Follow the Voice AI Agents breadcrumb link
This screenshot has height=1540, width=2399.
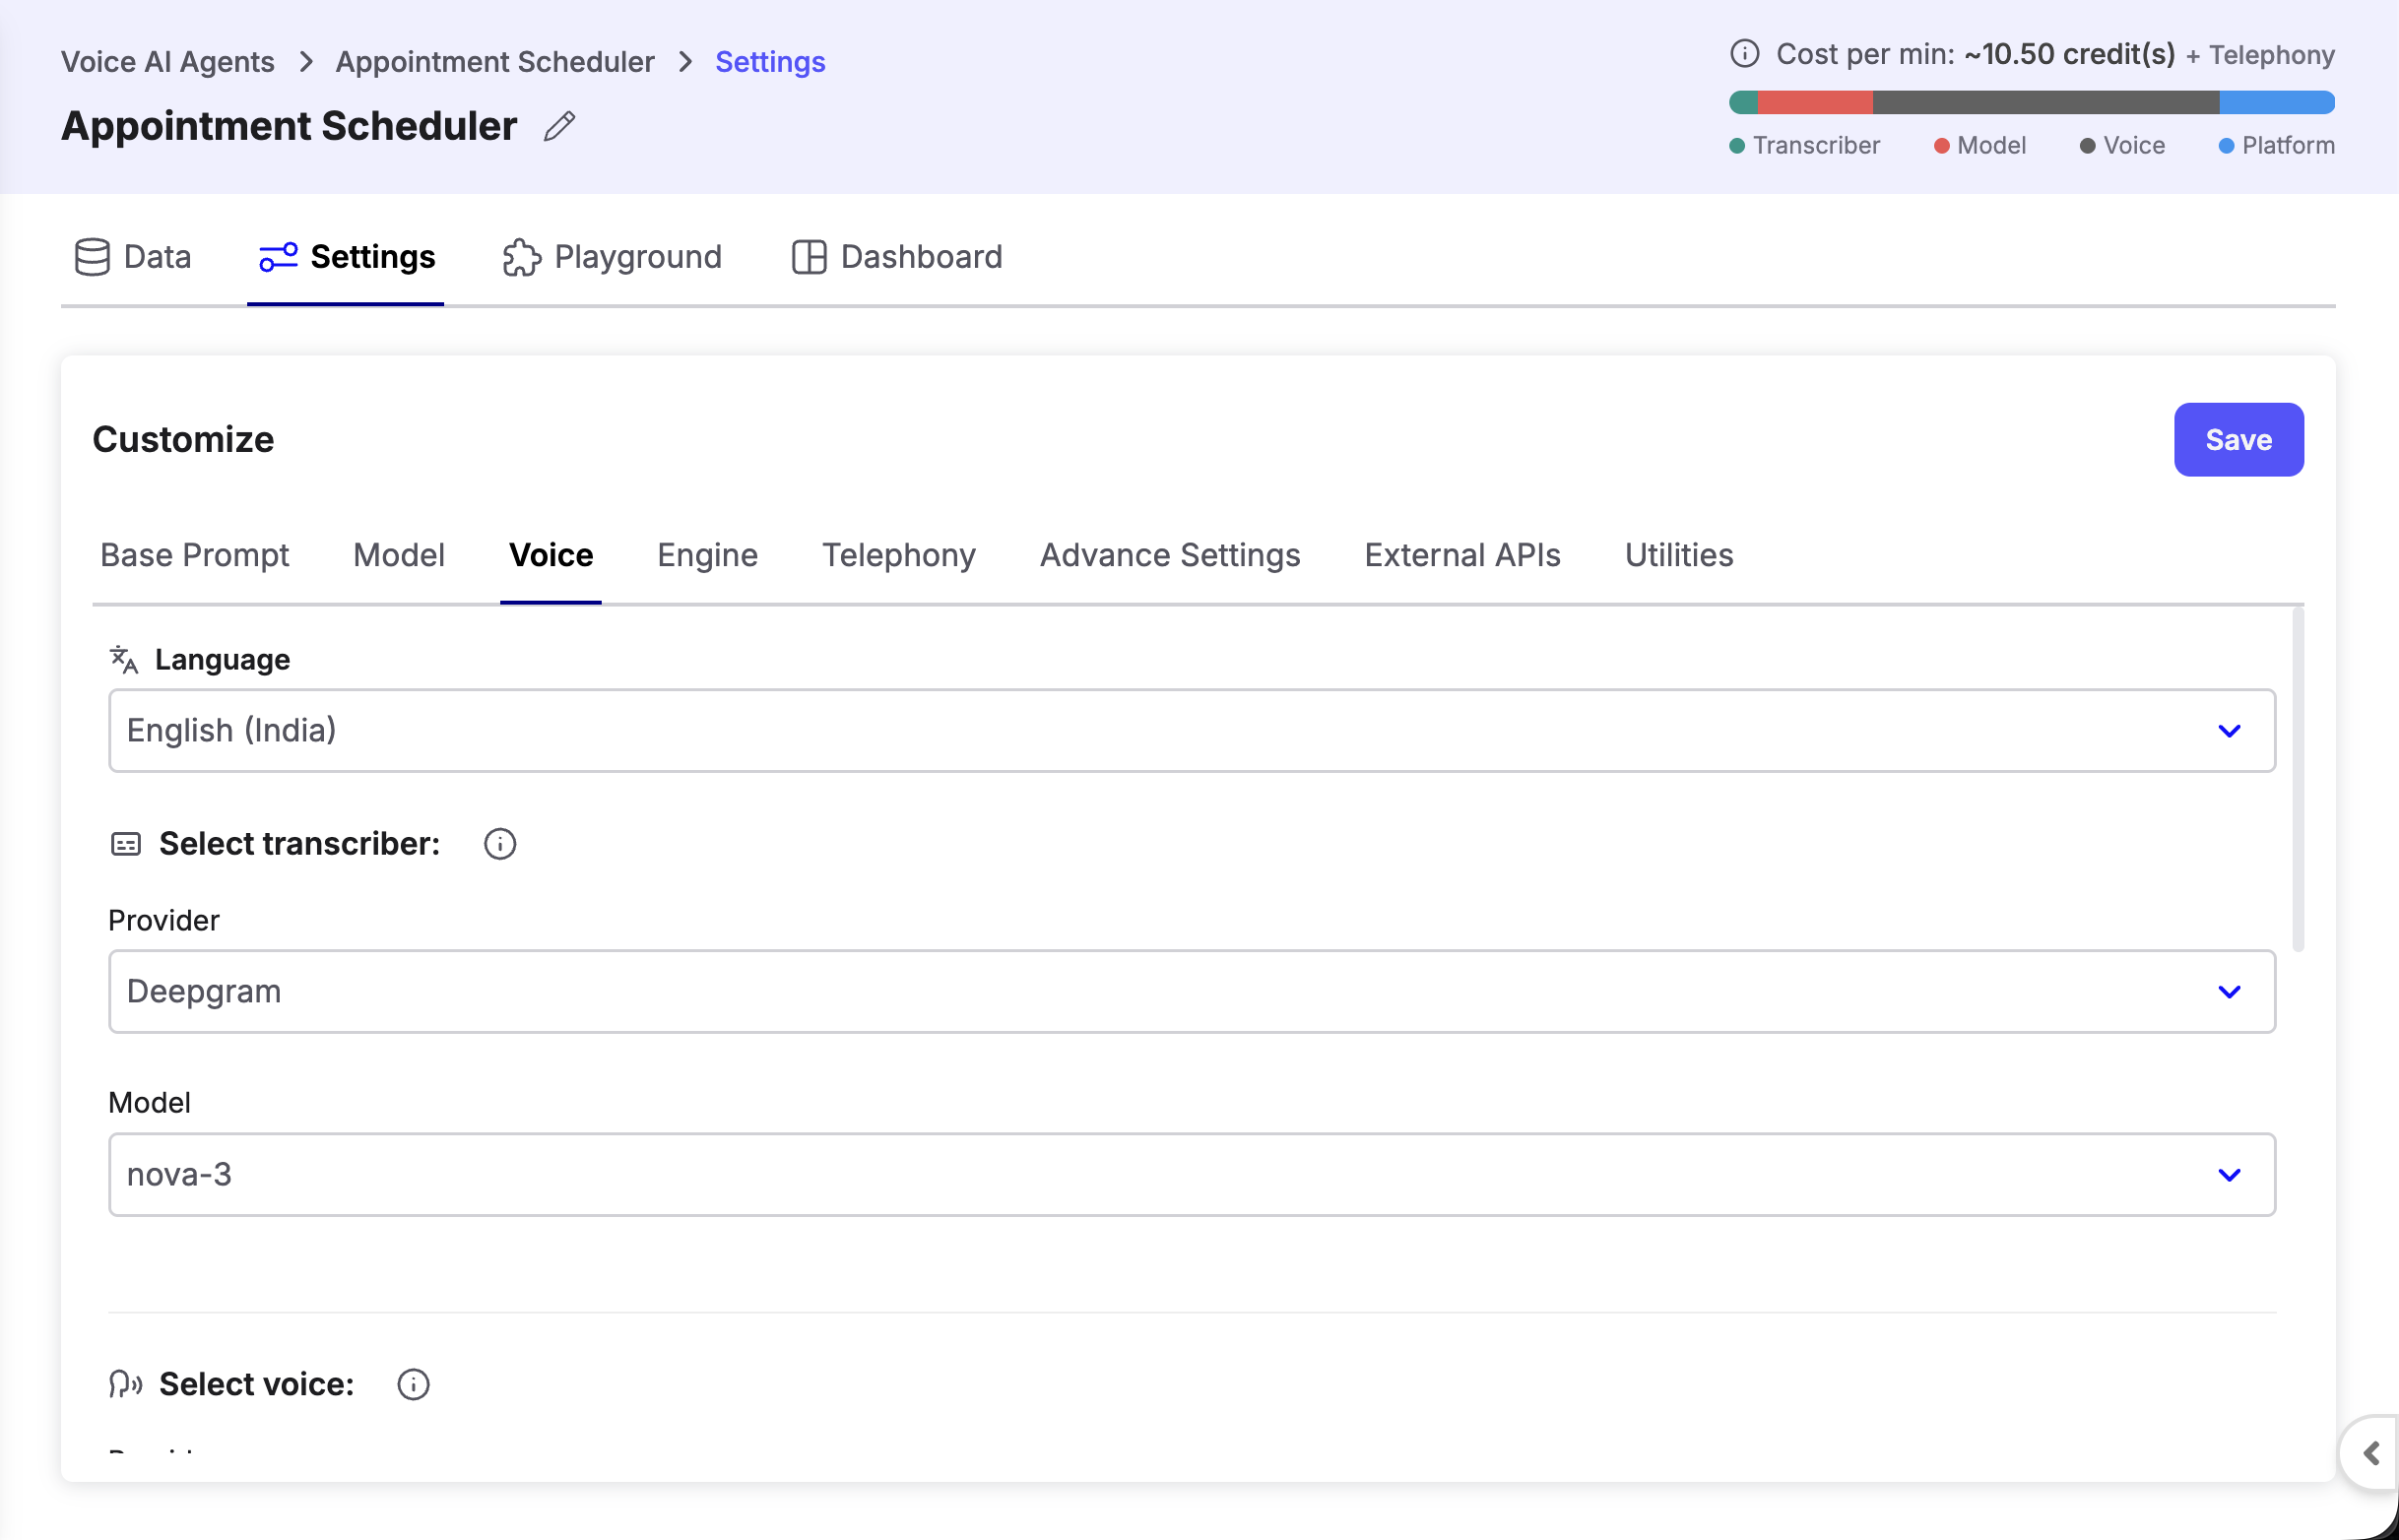(167, 62)
